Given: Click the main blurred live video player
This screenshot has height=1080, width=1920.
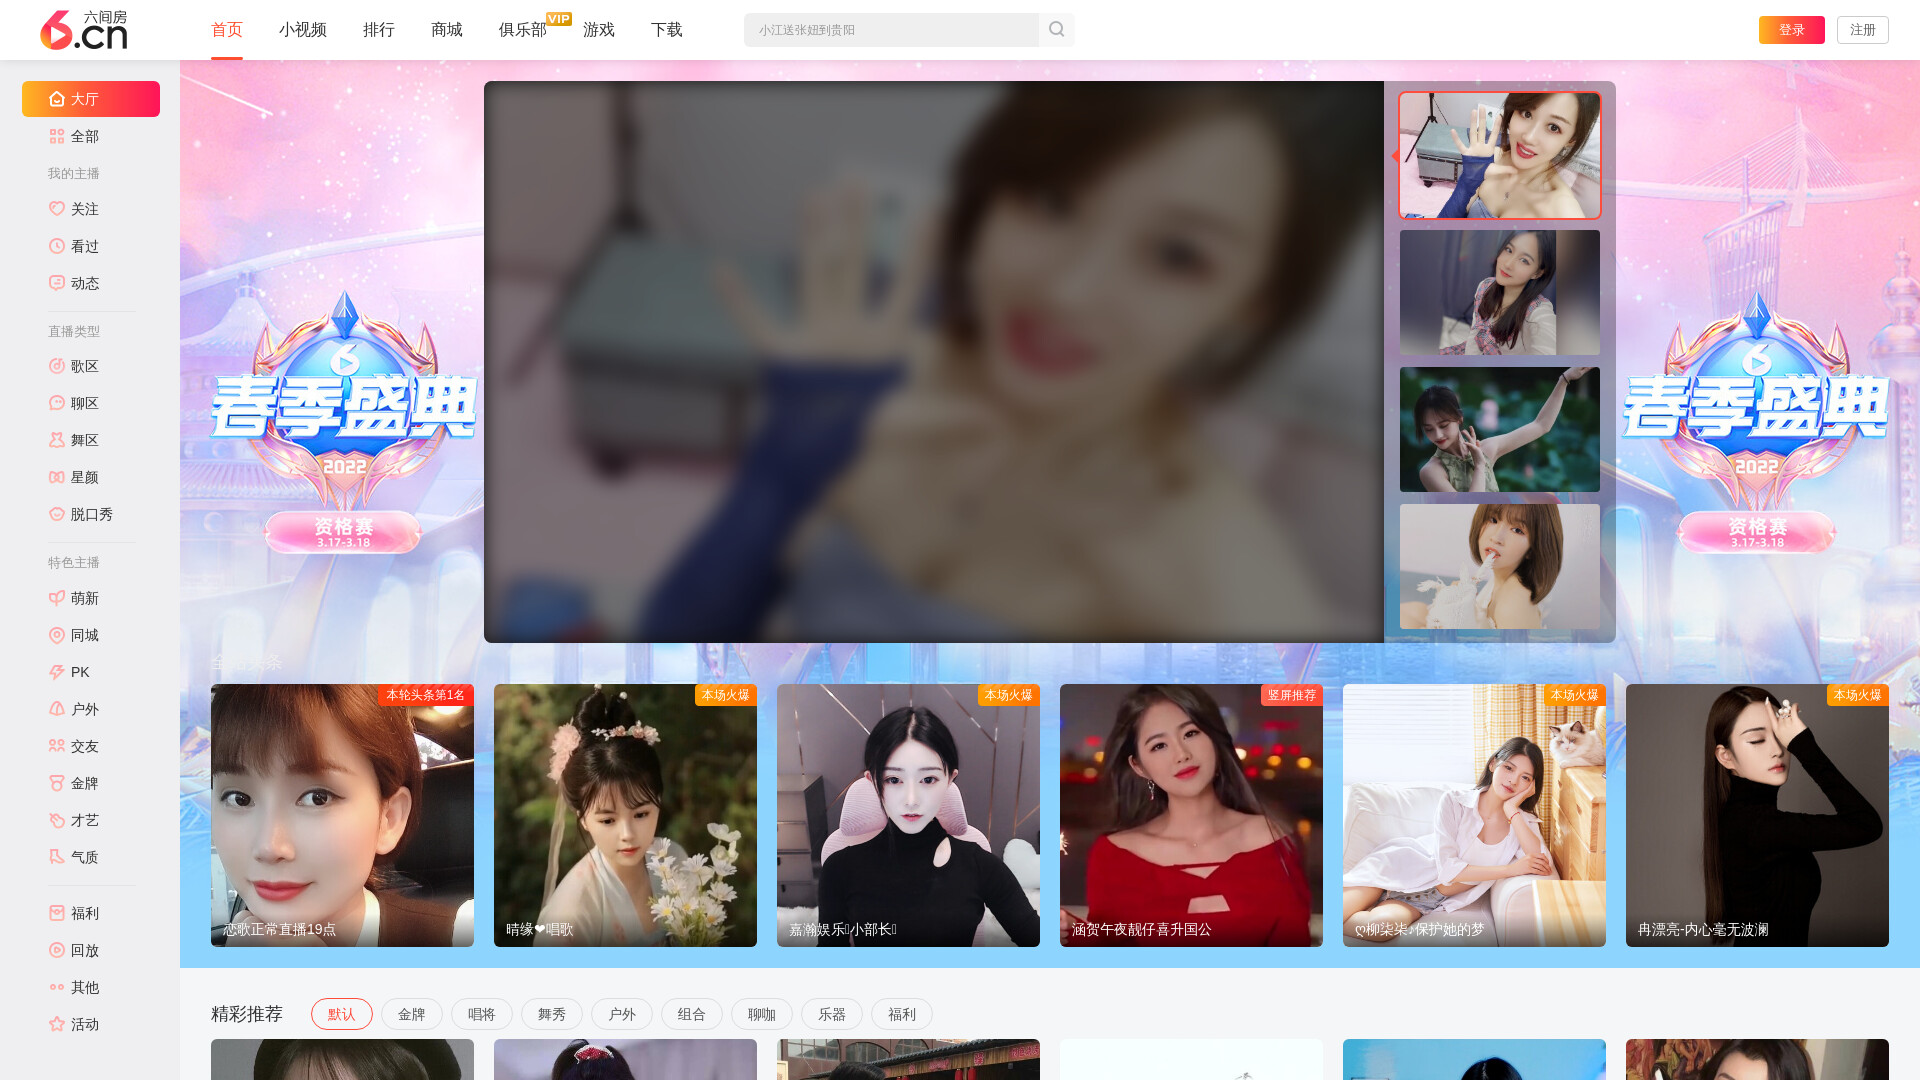Looking at the screenshot, I should [934, 362].
